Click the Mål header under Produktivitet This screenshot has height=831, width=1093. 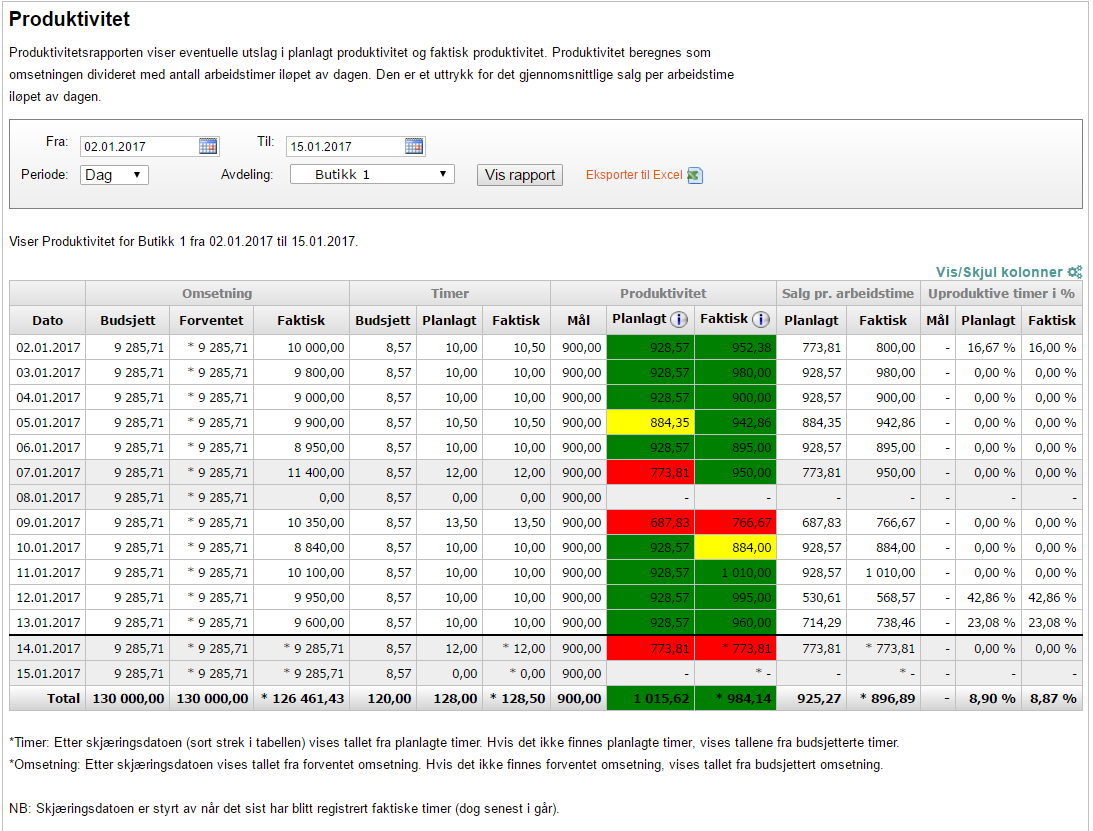pyautogui.click(x=579, y=320)
